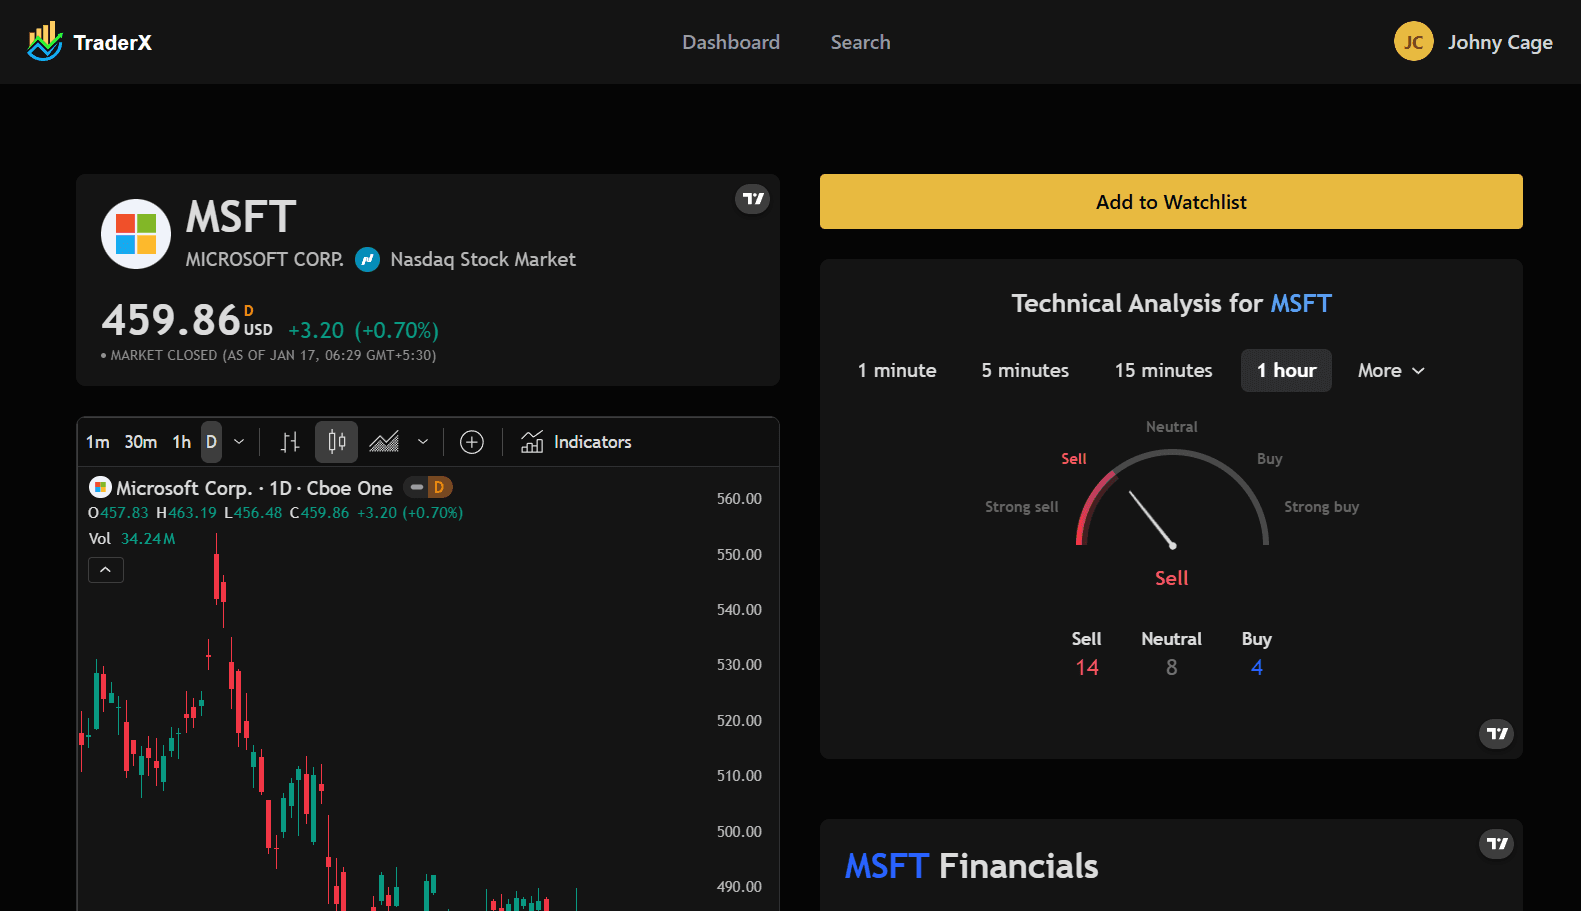Switch to the 5 minutes analysis tab
Image resolution: width=1581 pixels, height=911 pixels.
coord(1025,371)
